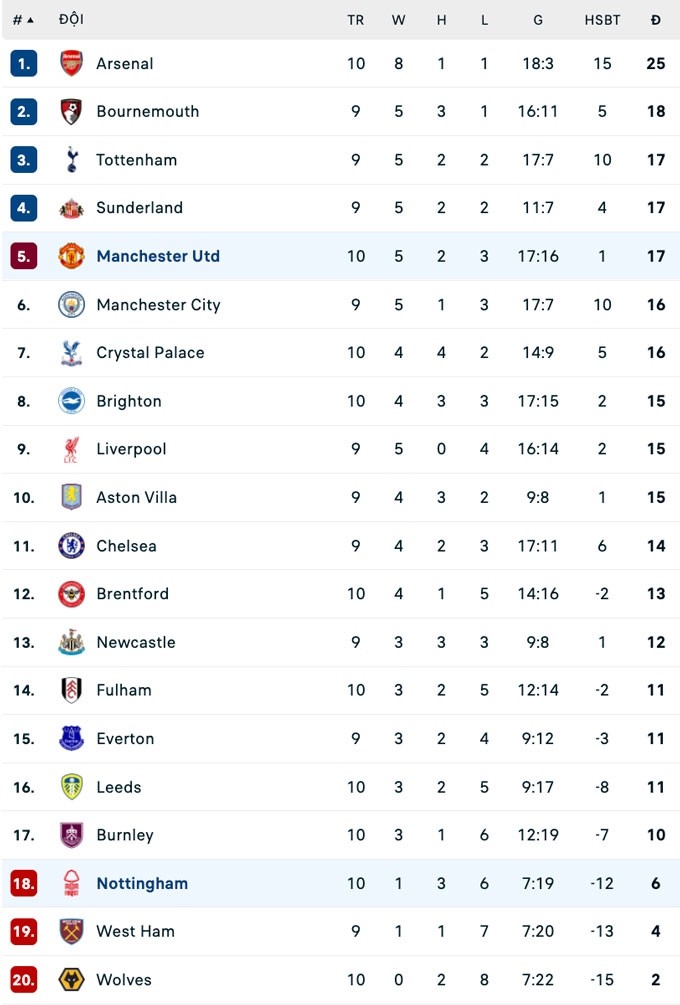This screenshot has height=1005, width=680.
Task: Click the Arsenal club crest icon
Action: pos(72,63)
